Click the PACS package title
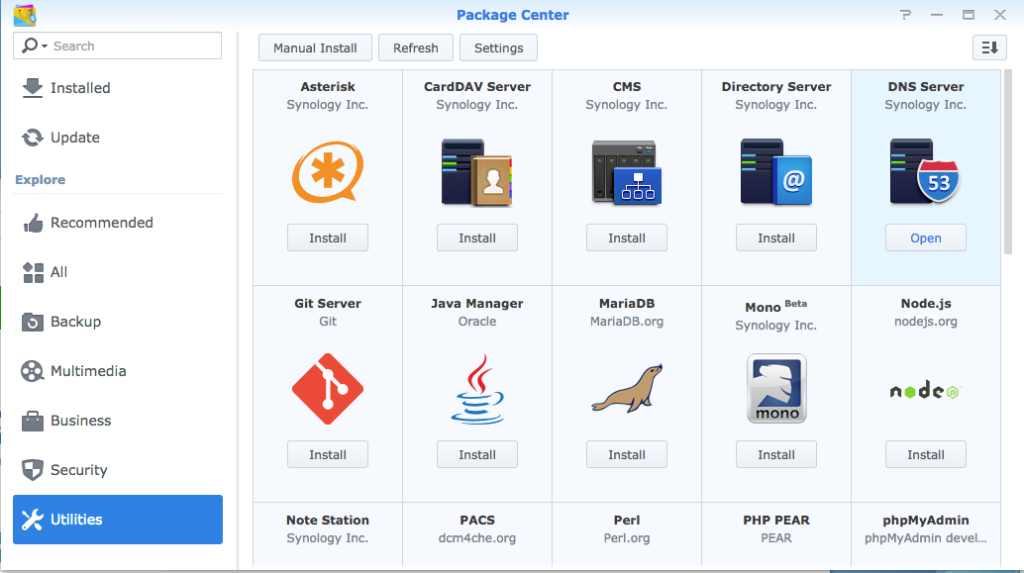1024x573 pixels. pyautogui.click(x=477, y=520)
